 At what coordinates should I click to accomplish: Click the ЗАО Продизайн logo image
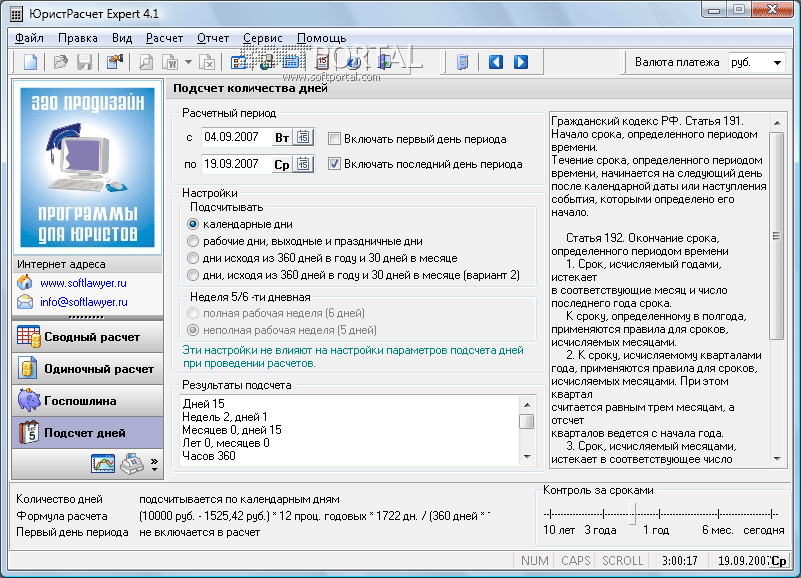[87, 167]
